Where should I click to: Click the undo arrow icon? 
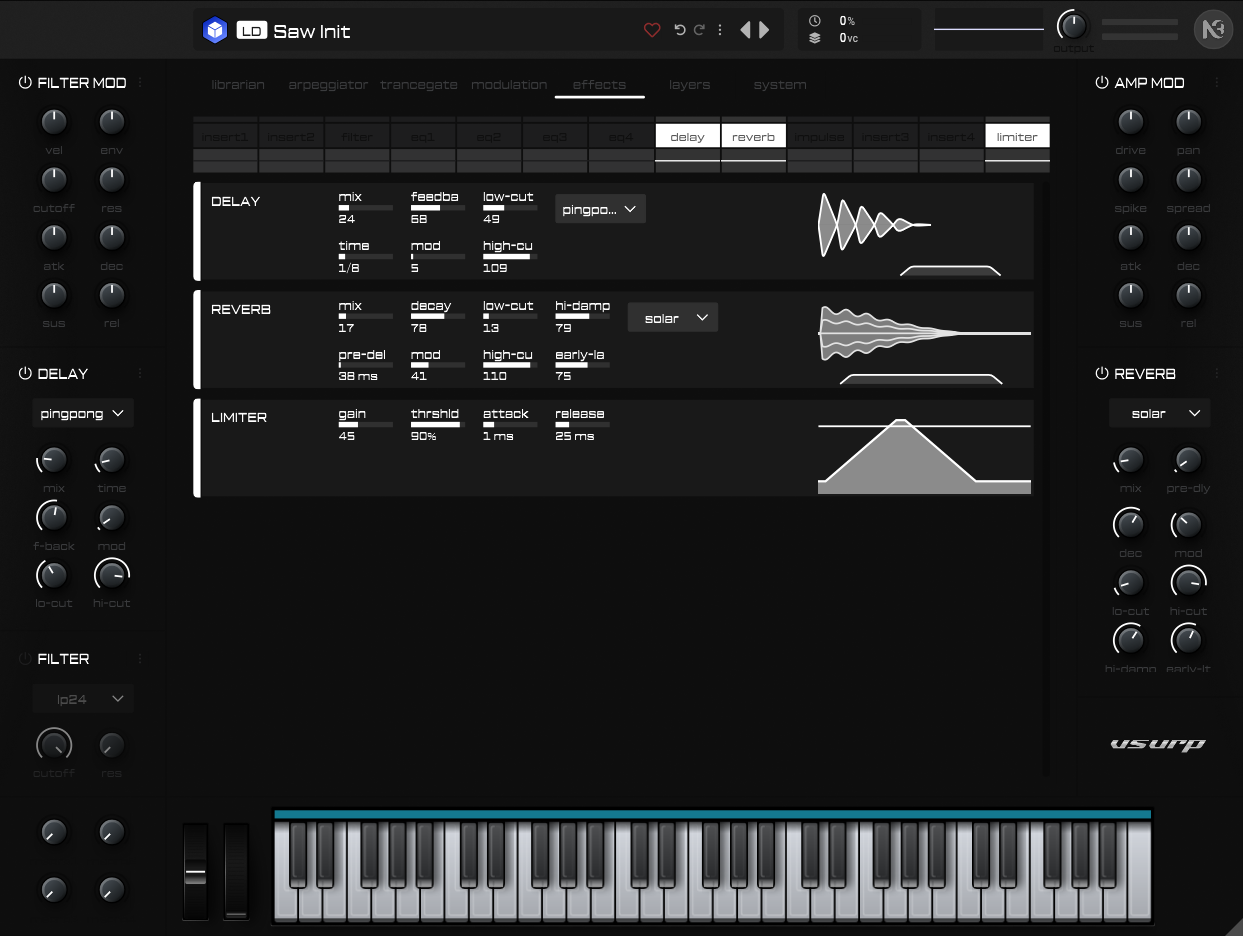pyautogui.click(x=680, y=30)
